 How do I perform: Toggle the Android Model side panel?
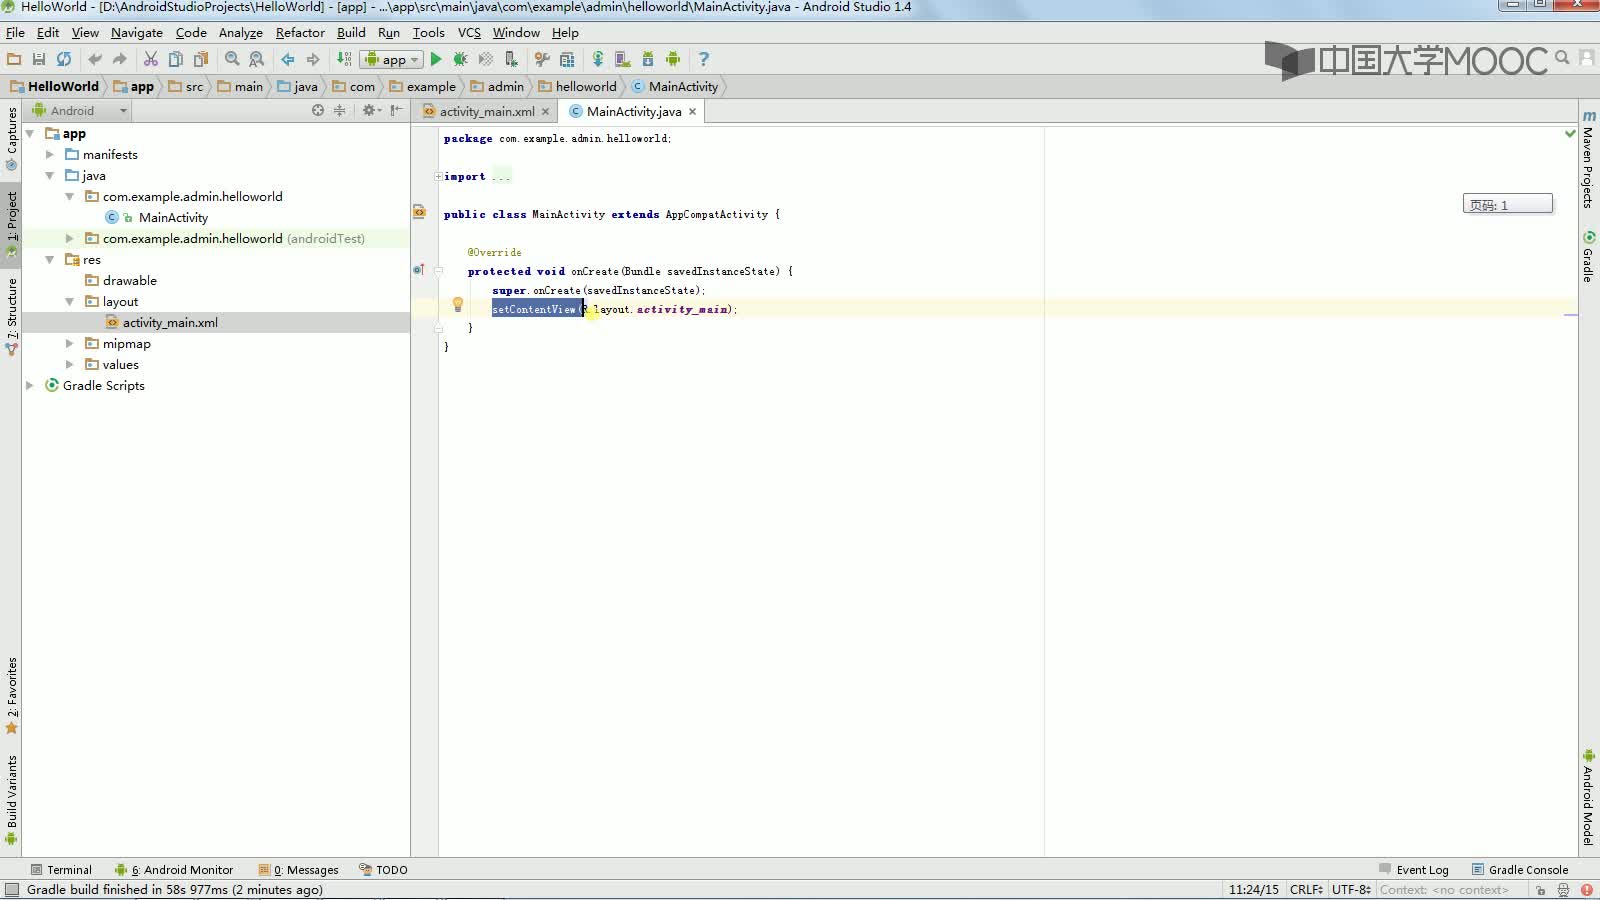(1588, 798)
